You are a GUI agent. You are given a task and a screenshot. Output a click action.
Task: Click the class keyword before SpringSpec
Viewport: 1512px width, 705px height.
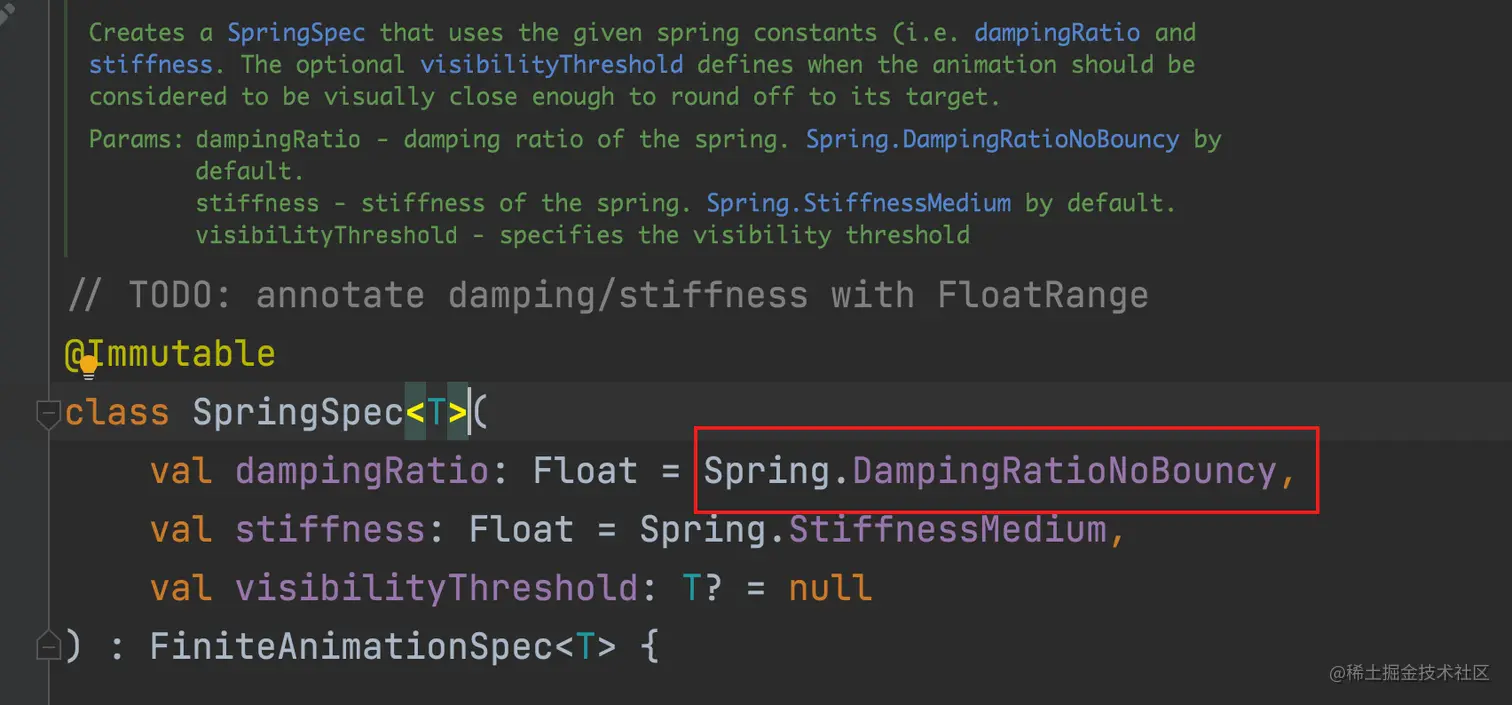(x=117, y=412)
